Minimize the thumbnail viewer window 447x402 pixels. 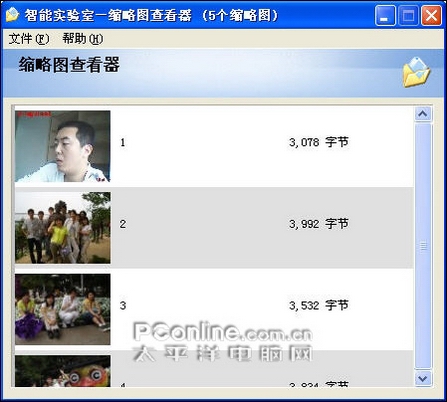pyautogui.click(x=385, y=15)
